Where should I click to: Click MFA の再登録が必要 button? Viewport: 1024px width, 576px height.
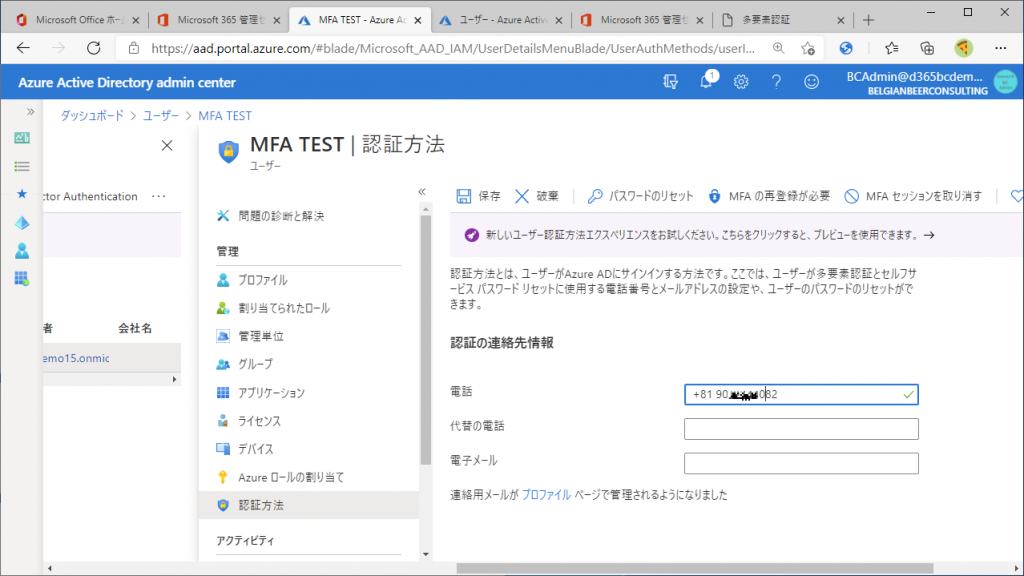click(769, 196)
